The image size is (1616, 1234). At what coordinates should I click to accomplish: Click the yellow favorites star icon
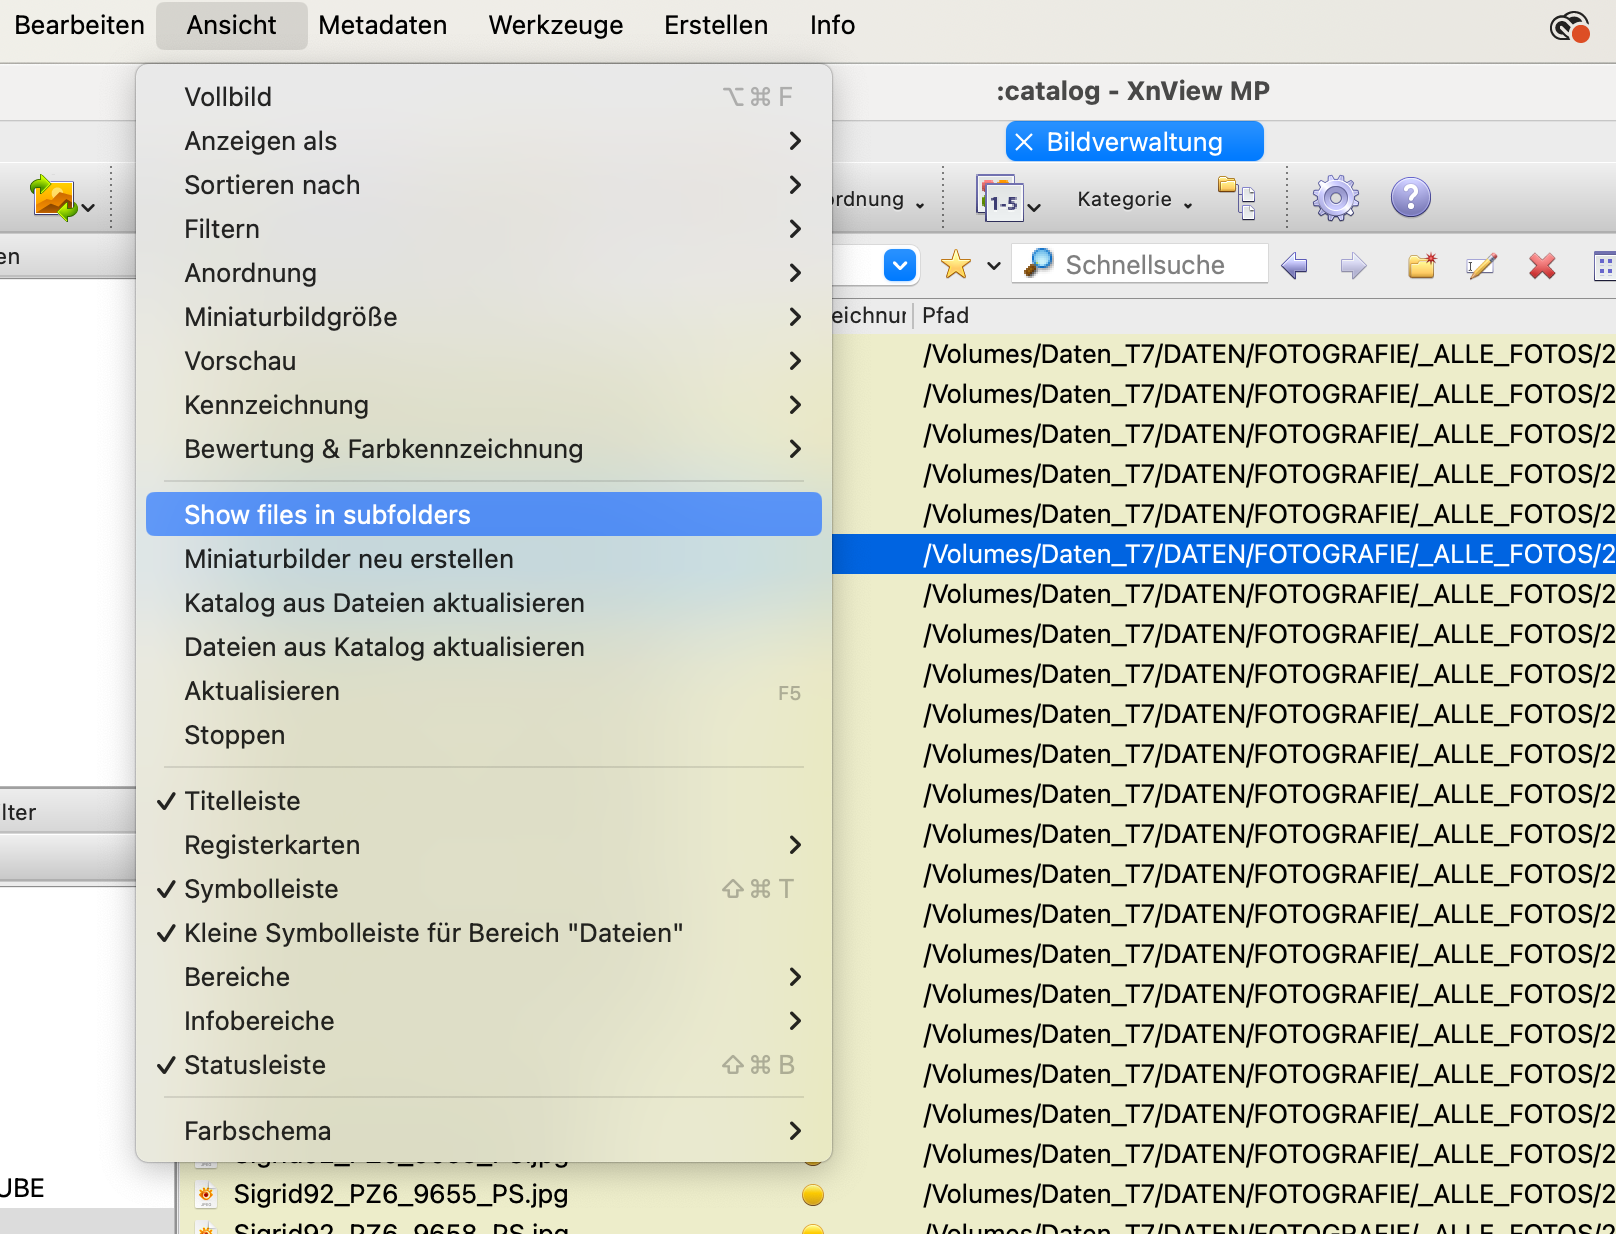tap(956, 265)
